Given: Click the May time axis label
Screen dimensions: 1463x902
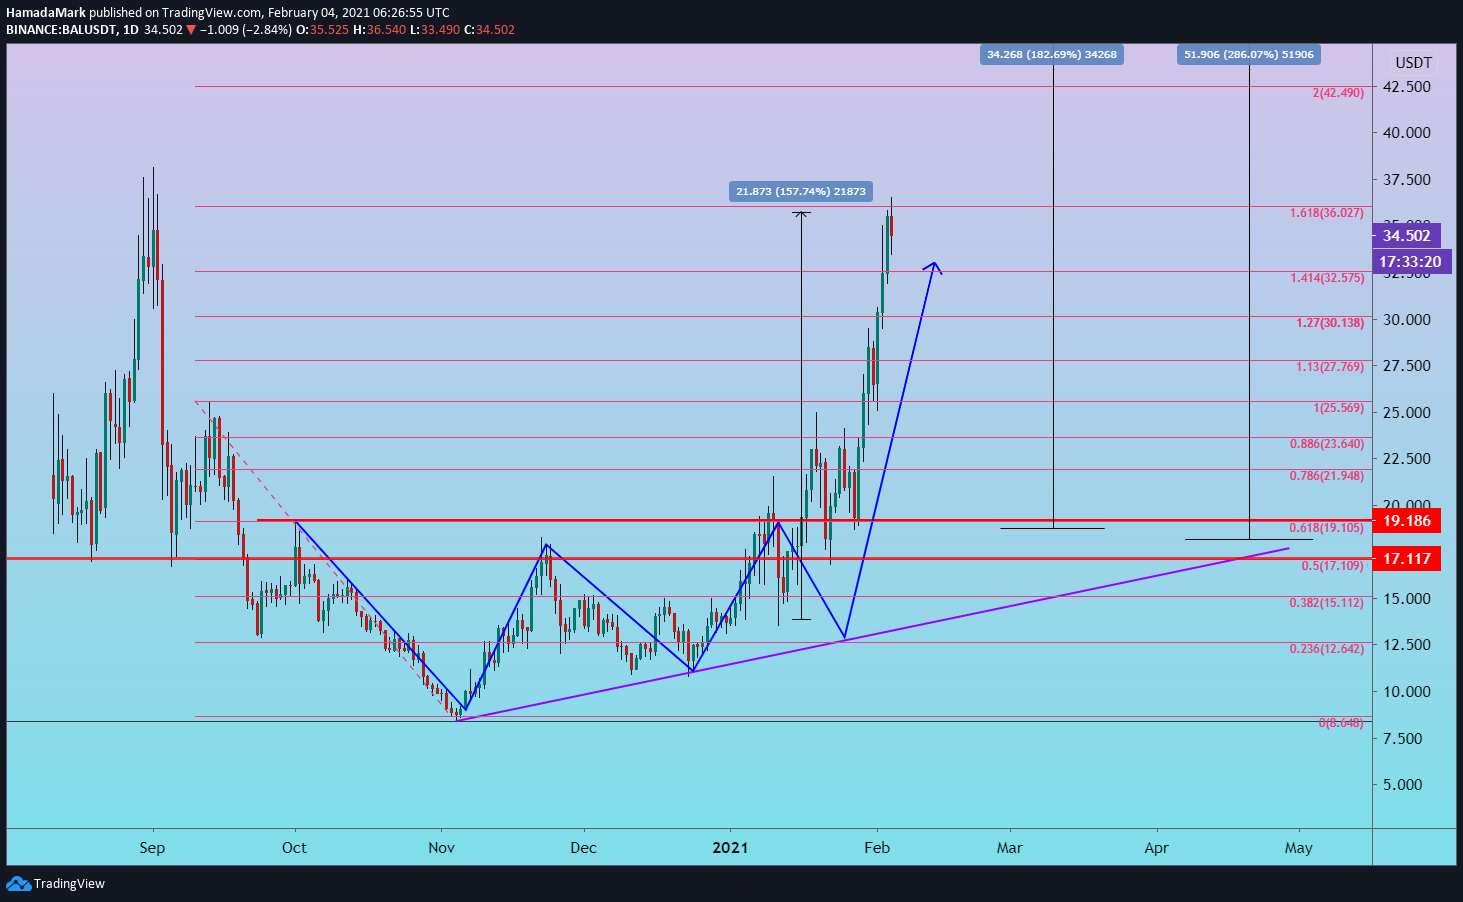Looking at the screenshot, I should (x=1299, y=848).
